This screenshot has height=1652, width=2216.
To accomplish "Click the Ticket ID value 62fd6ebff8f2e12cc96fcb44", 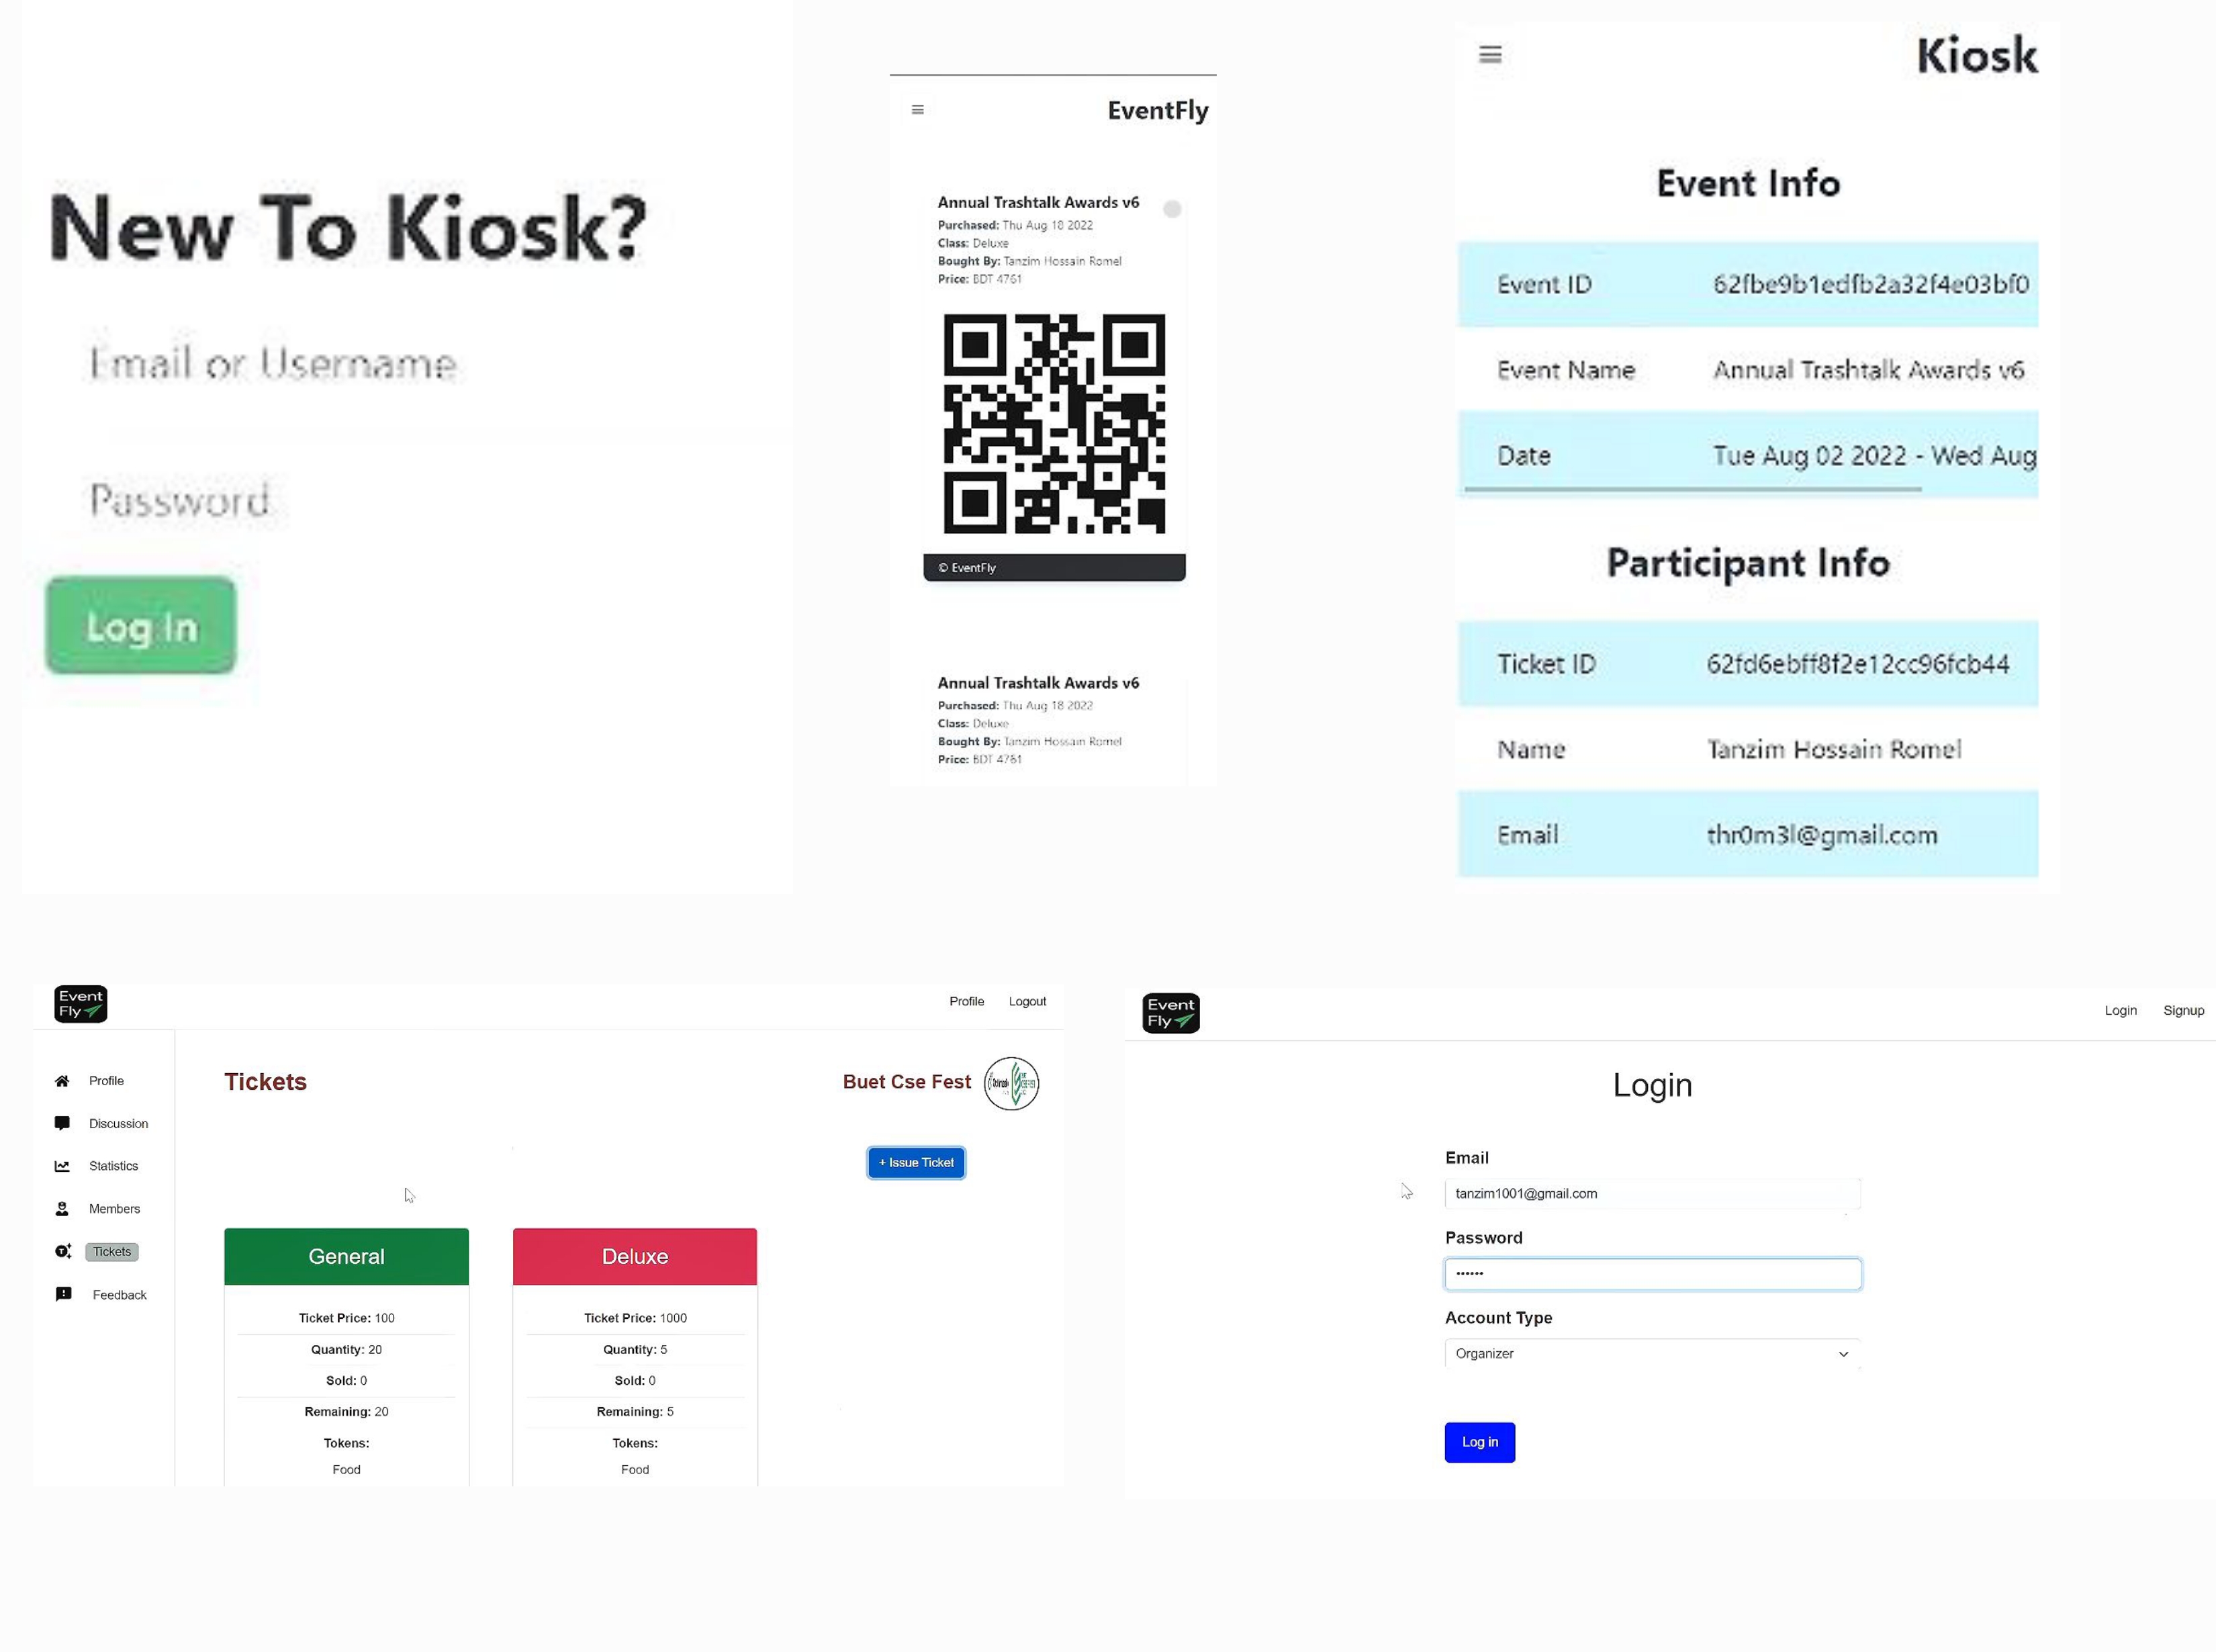I will [1857, 664].
